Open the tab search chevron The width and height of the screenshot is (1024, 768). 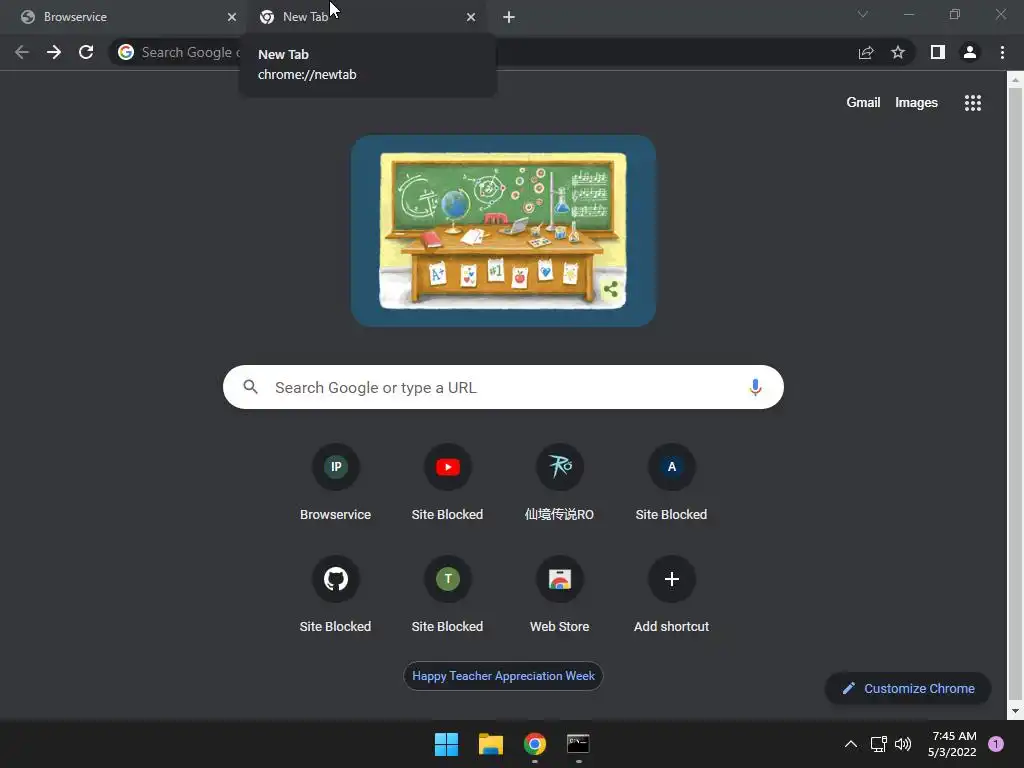tap(863, 14)
